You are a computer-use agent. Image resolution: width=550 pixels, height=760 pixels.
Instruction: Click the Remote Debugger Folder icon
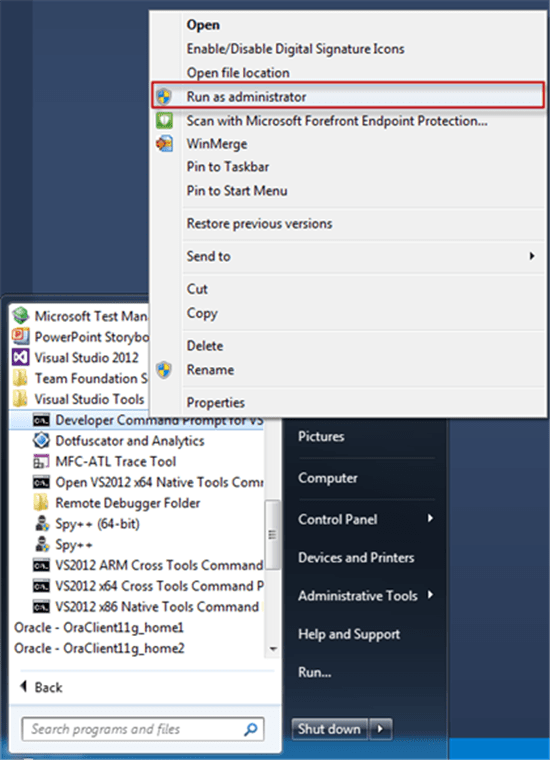click(41, 503)
